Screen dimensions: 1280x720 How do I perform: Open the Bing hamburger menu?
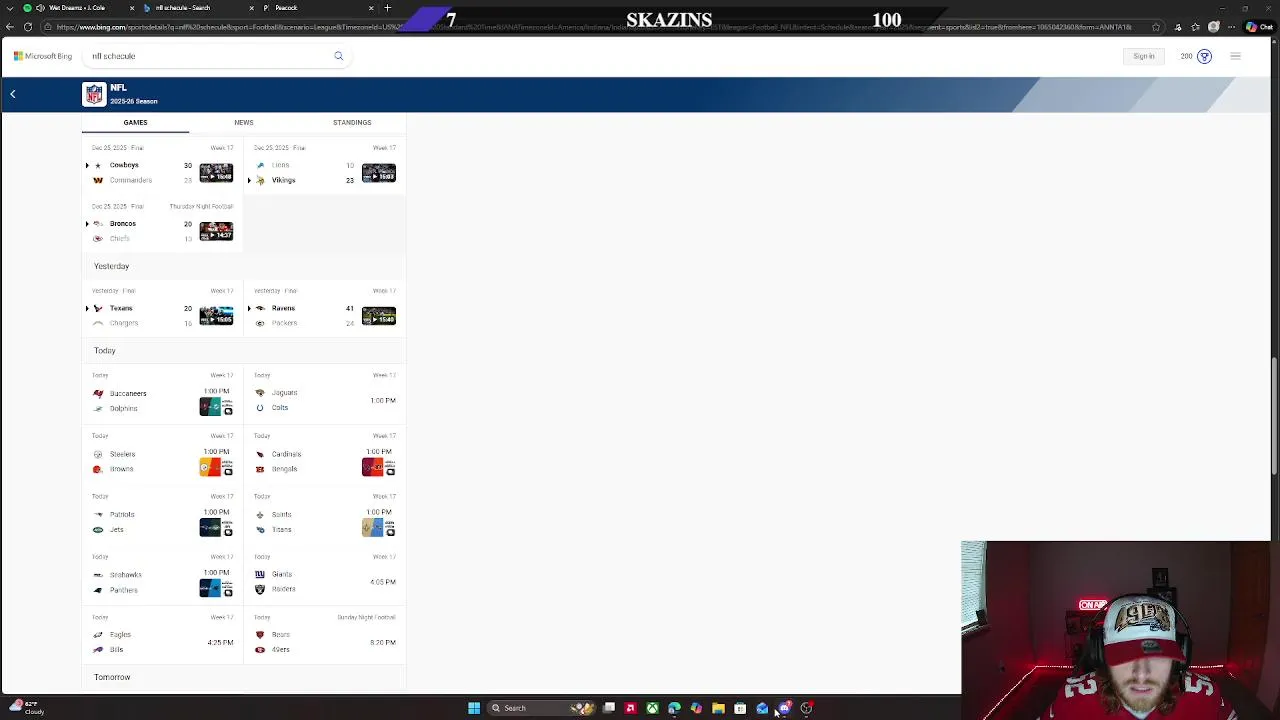coord(1235,56)
